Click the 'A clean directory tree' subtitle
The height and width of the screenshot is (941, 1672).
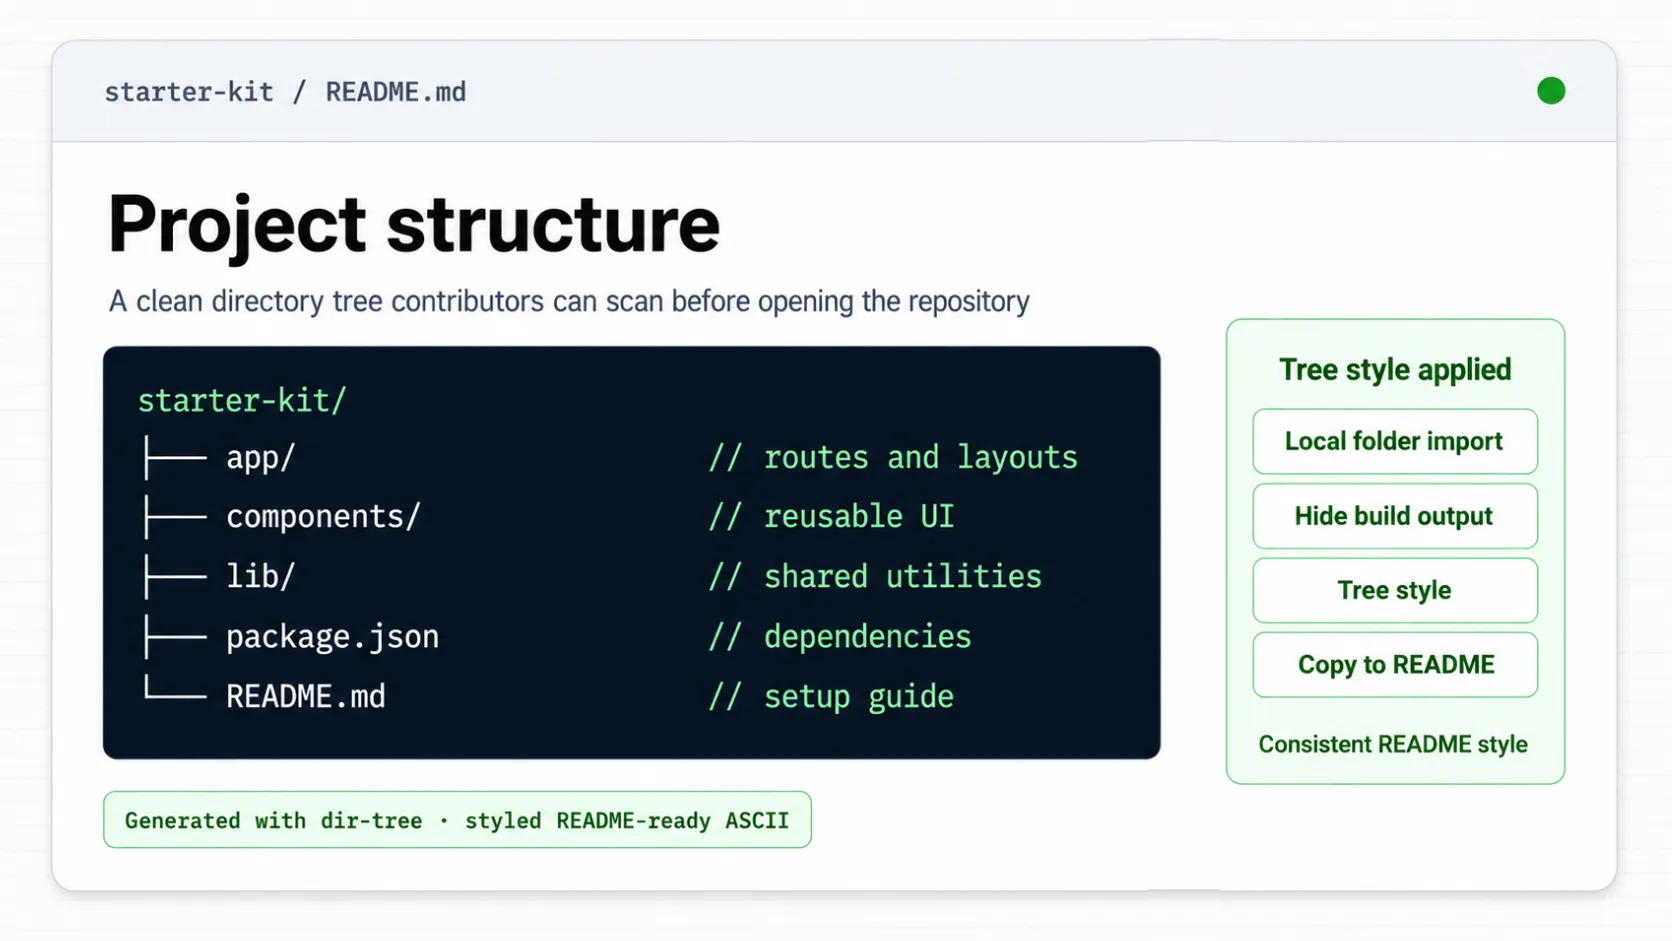tap(569, 301)
